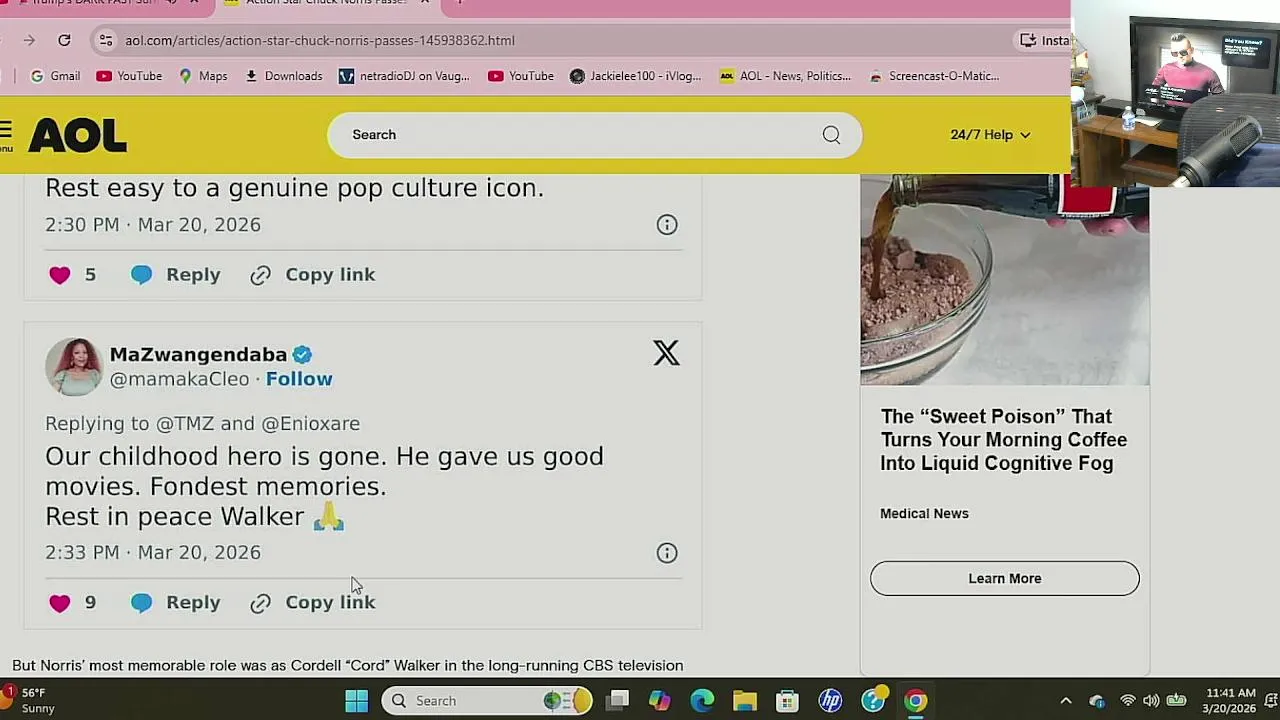The height and width of the screenshot is (720, 1280).
Task: Open the weather widget showing 56°F Sunny
Action: [30, 700]
